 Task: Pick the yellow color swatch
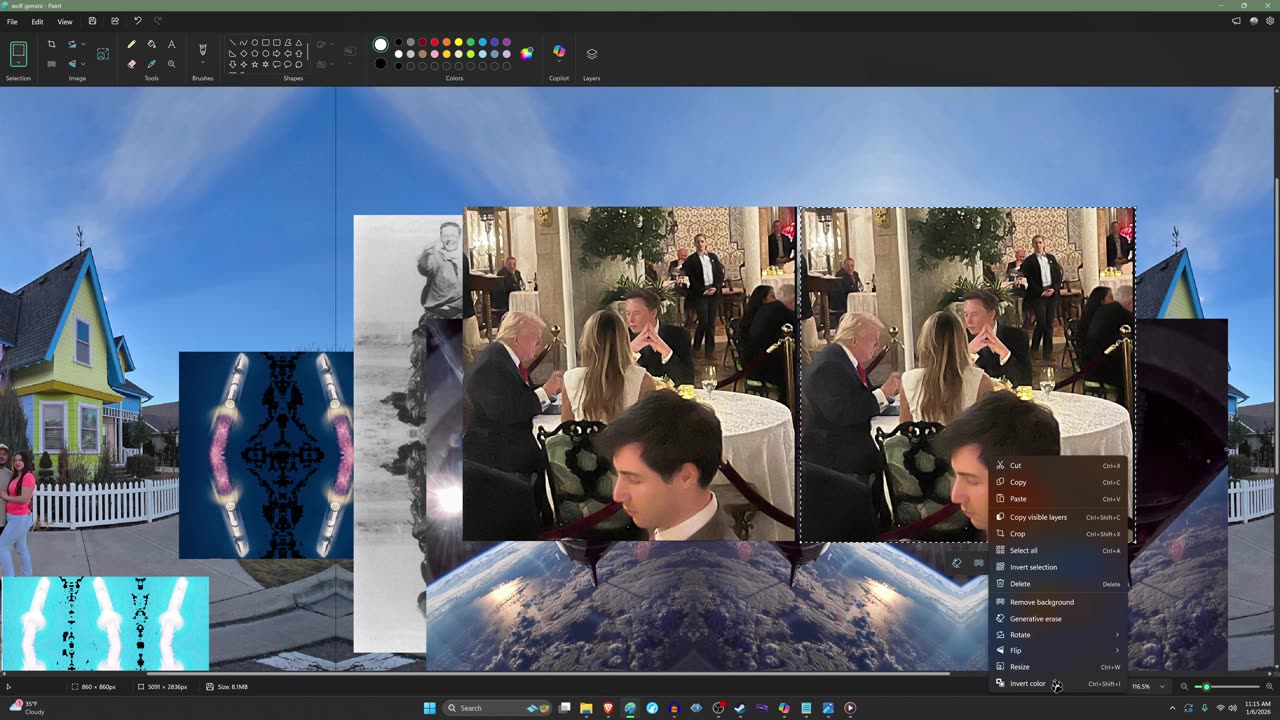[458, 42]
